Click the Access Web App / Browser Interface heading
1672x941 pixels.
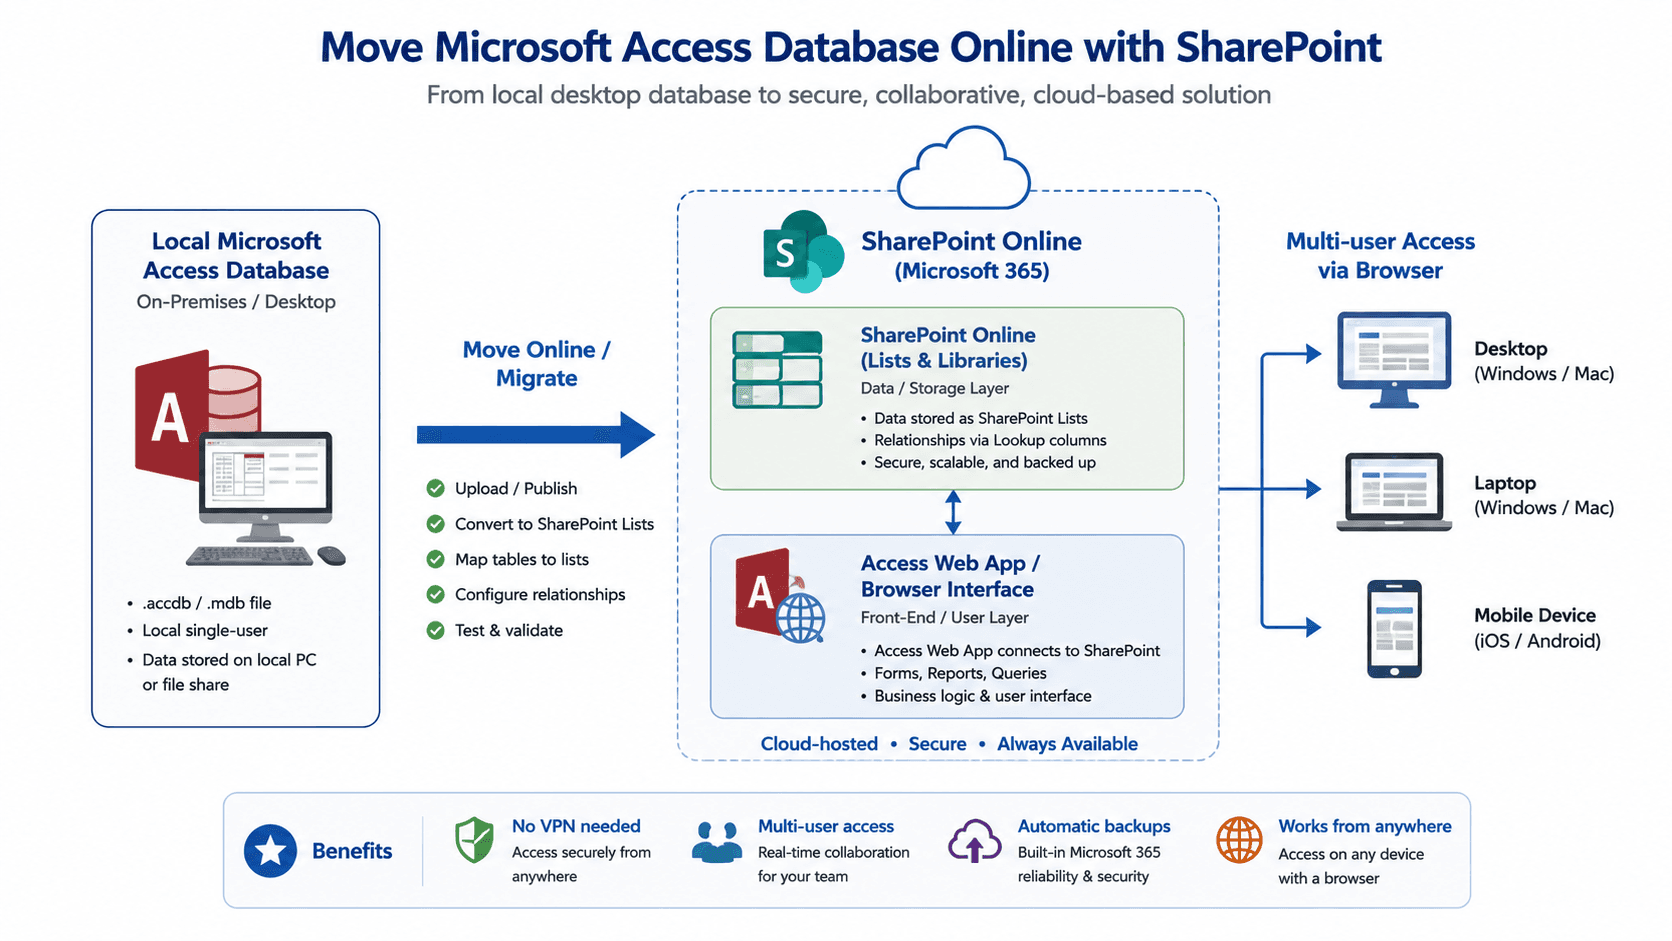tap(950, 576)
